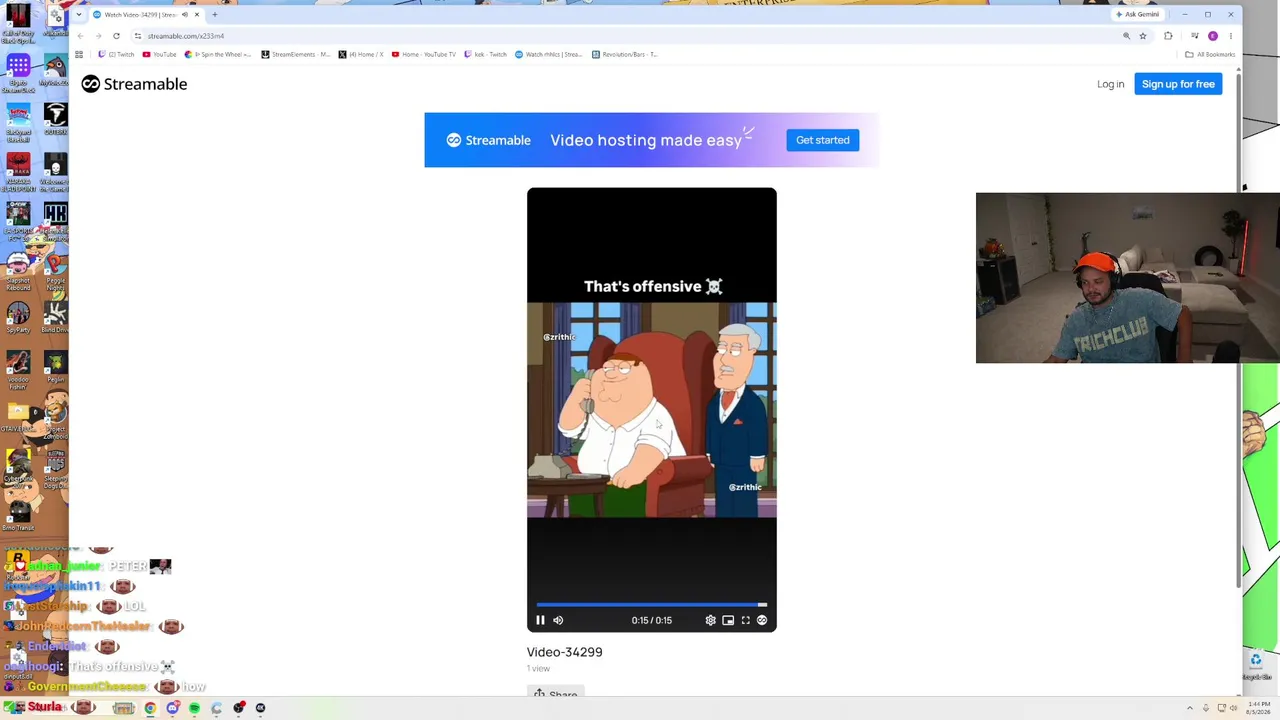1280x720 pixels.
Task: Select the SpyParty desktop icon
Action: click(x=18, y=316)
